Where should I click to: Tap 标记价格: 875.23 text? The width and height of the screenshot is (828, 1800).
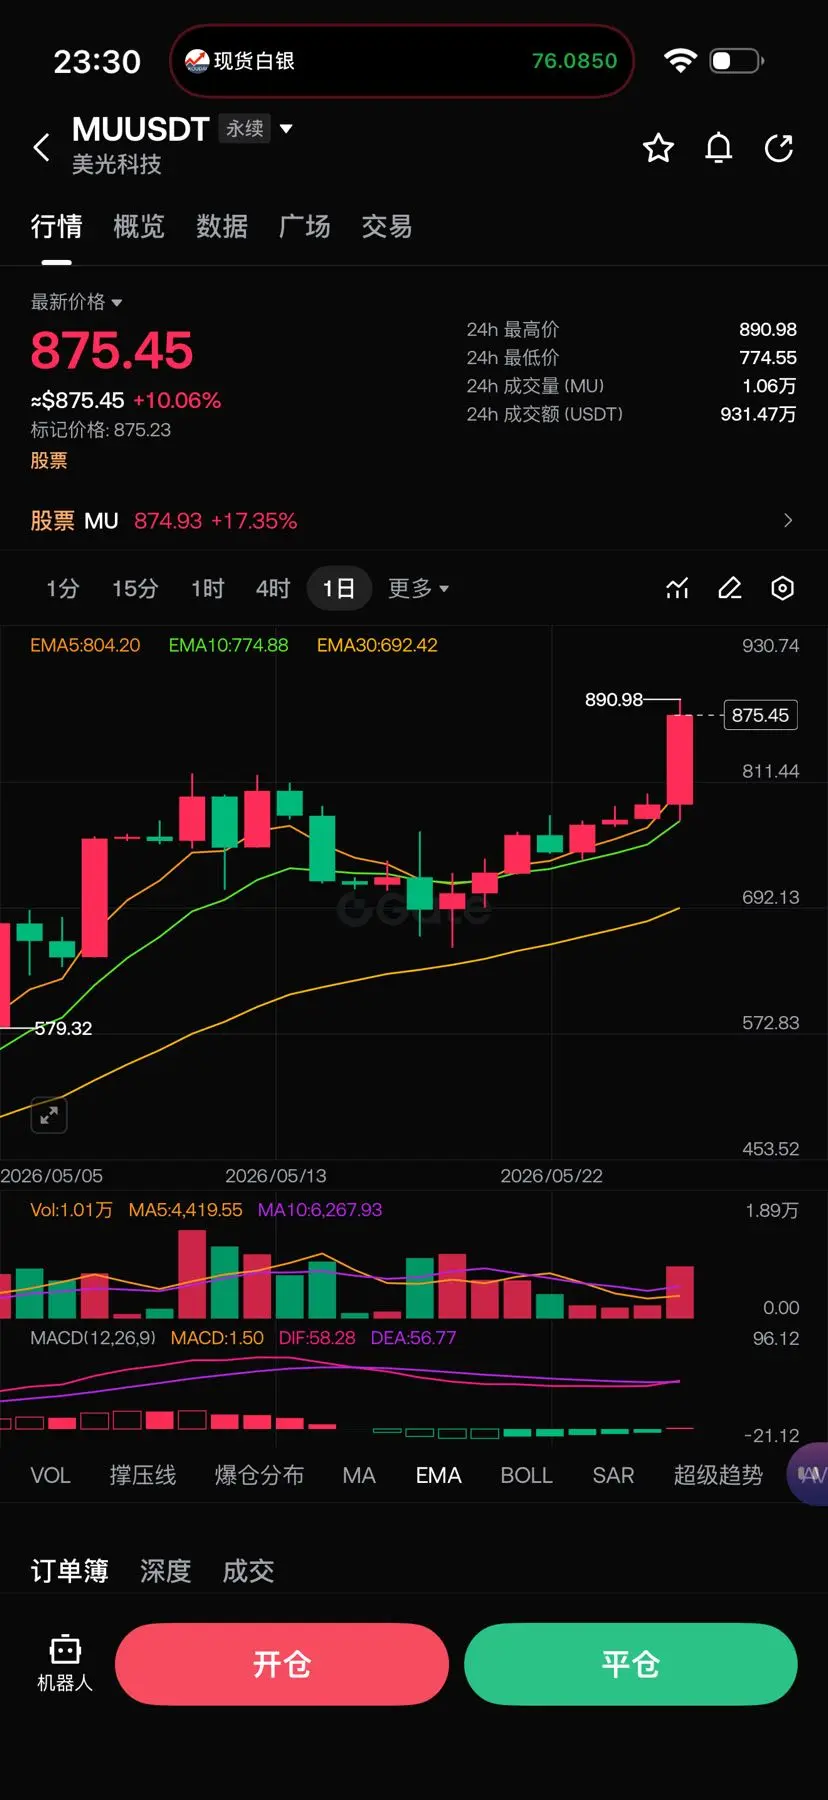(x=101, y=430)
